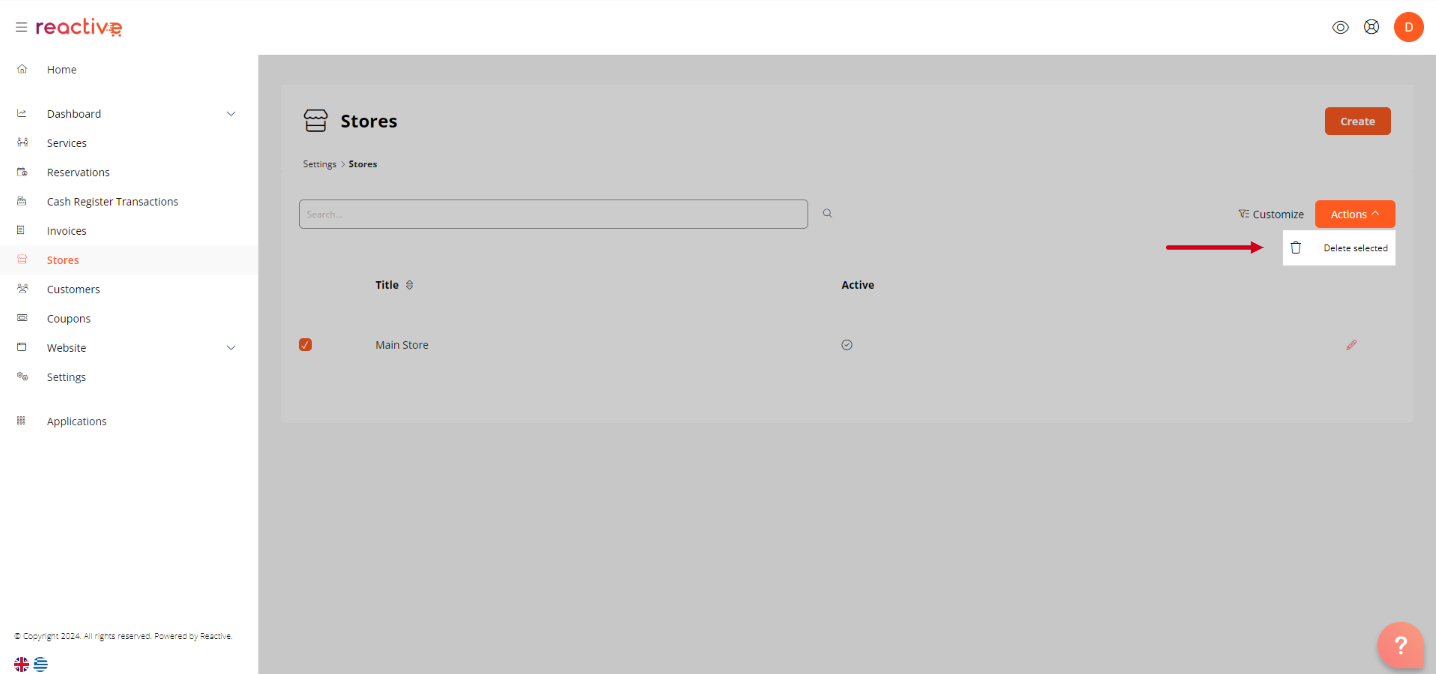Image resolution: width=1436 pixels, height=674 pixels.
Task: Choose Delete selected from Actions menu
Action: pyautogui.click(x=1339, y=248)
